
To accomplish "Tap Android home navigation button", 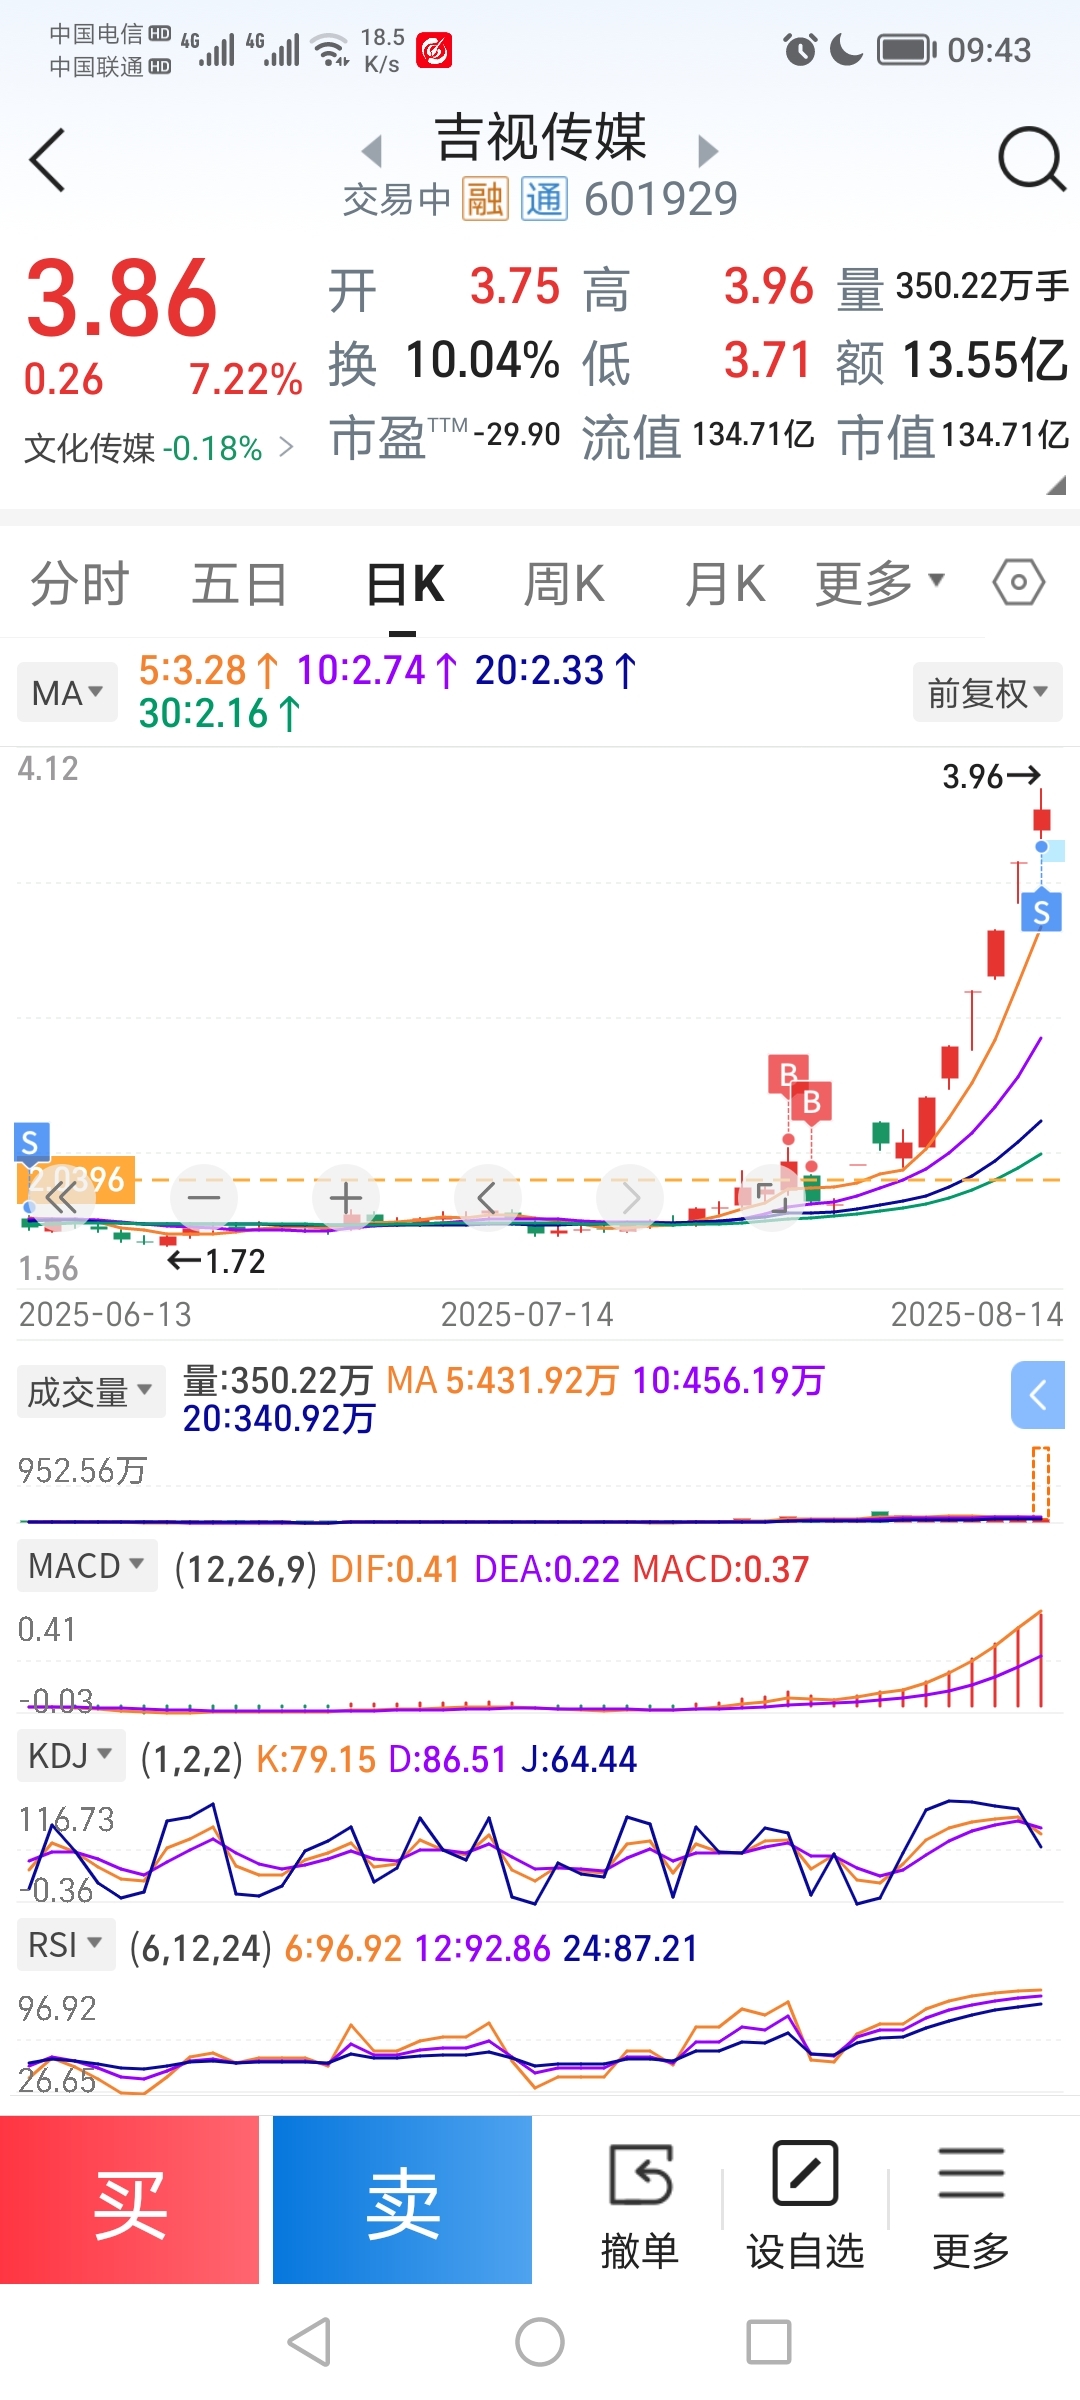I will pyautogui.click(x=540, y=2342).
